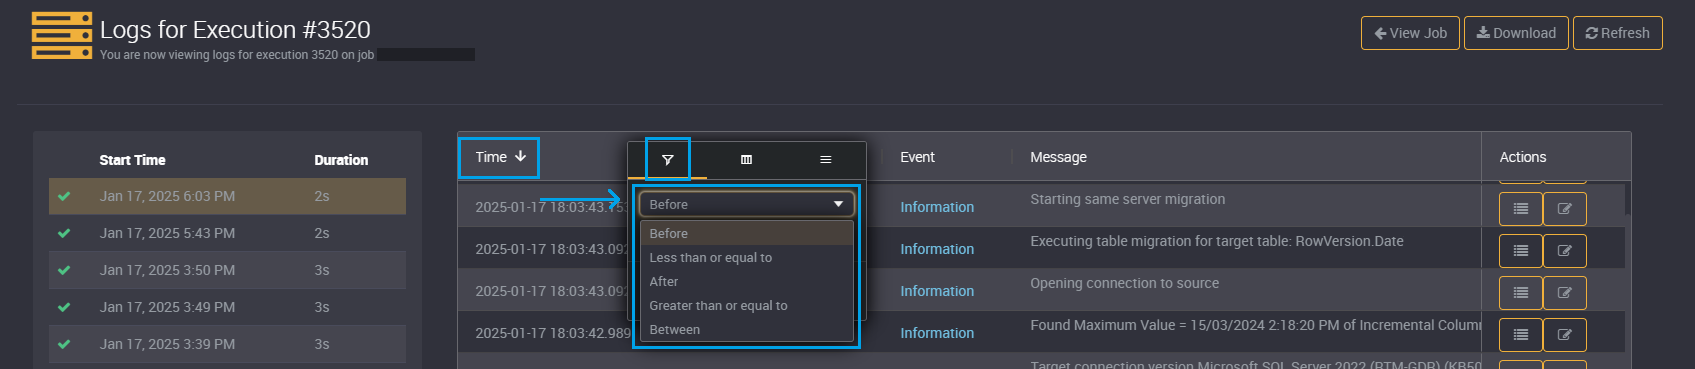This screenshot has width=1695, height=369.
Task: Click the Logs for Execution #3520 title
Action: [235, 30]
